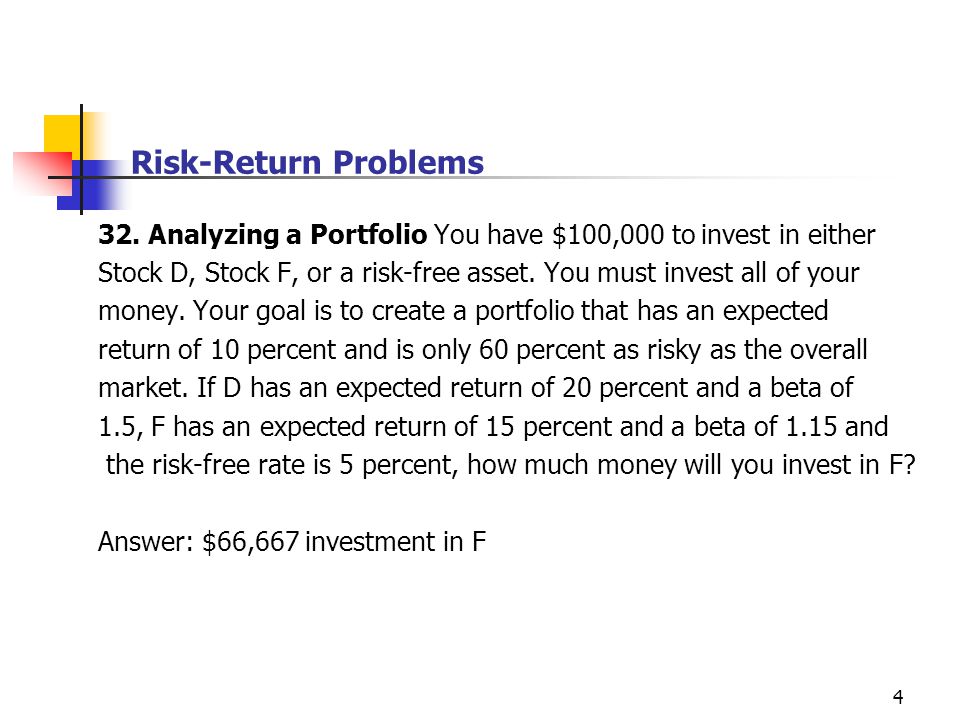The image size is (960, 720).
Task: Click the words 'risk-free asset' in the paragraph
Action: [x=448, y=274]
